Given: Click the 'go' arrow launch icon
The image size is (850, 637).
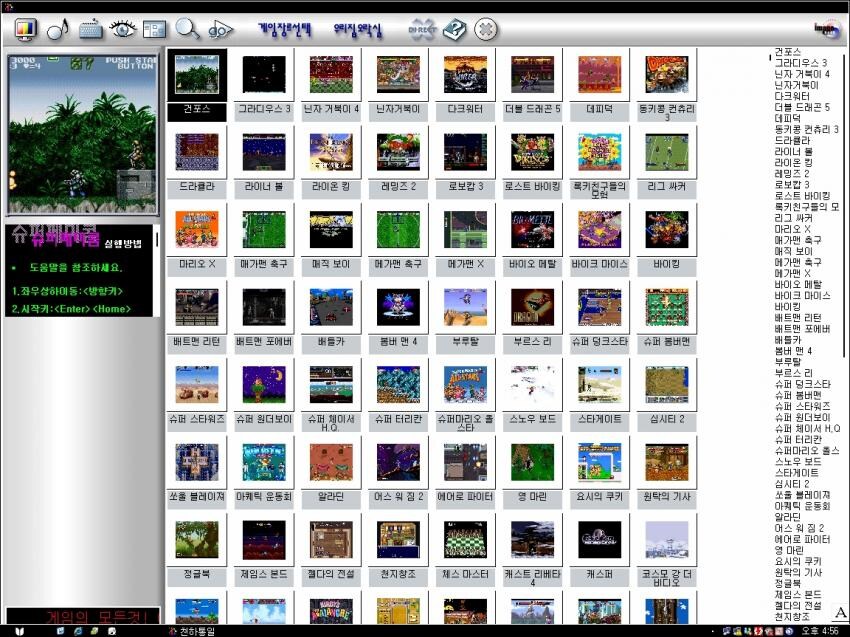Looking at the screenshot, I should pyautogui.click(x=220, y=30).
